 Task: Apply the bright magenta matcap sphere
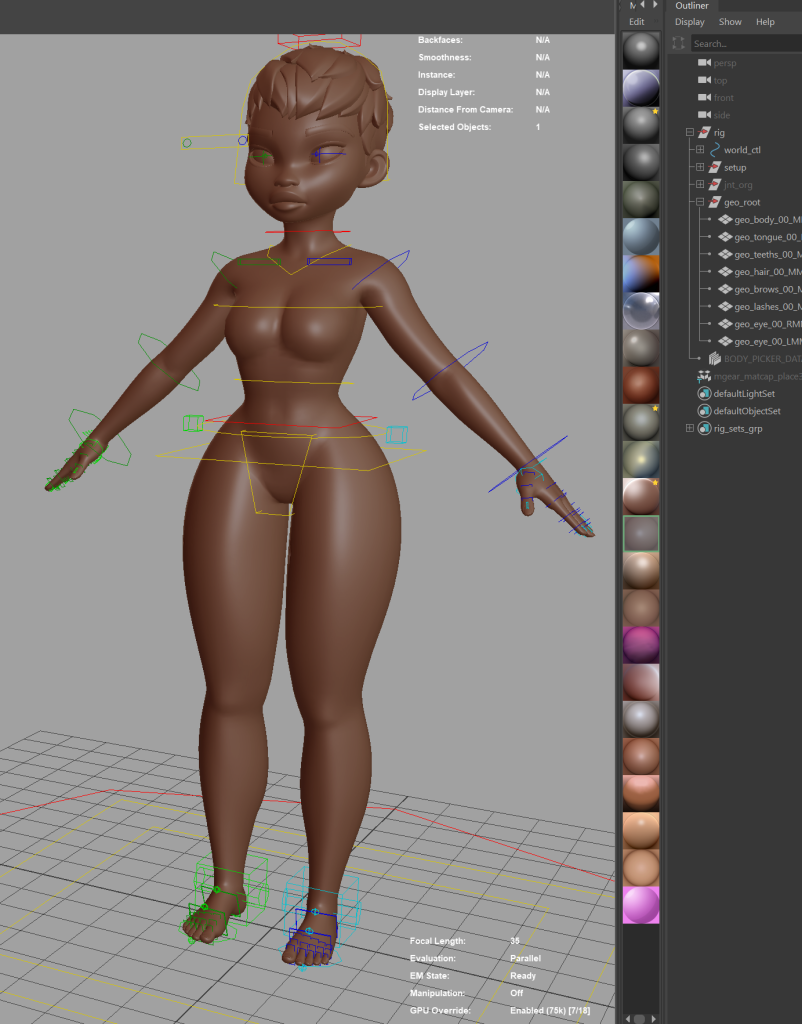point(641,905)
